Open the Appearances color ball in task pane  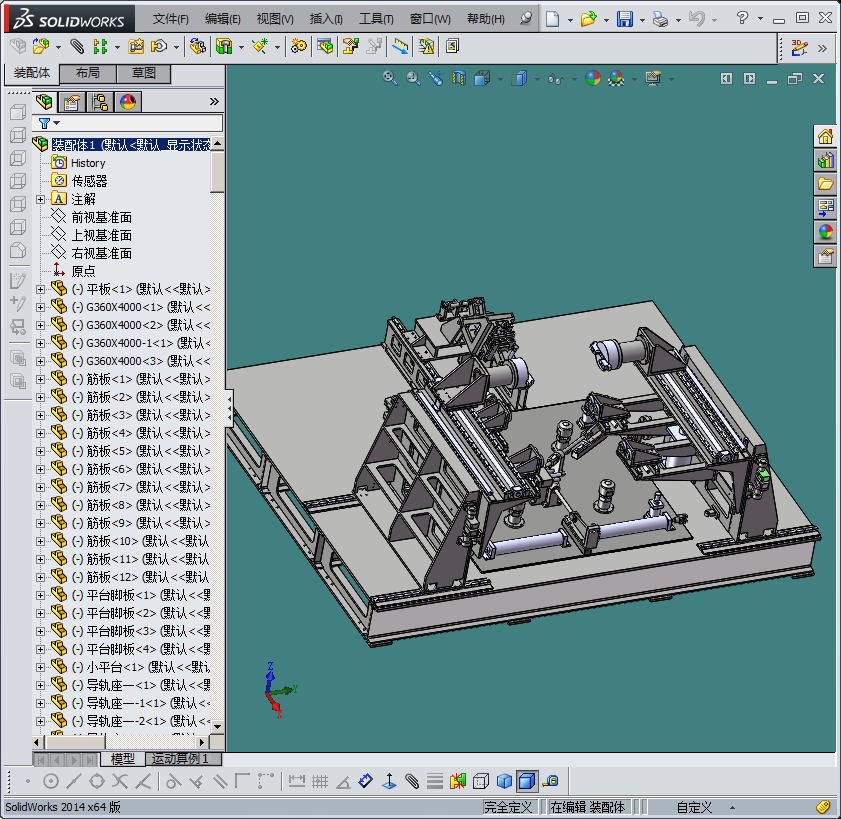(825, 232)
